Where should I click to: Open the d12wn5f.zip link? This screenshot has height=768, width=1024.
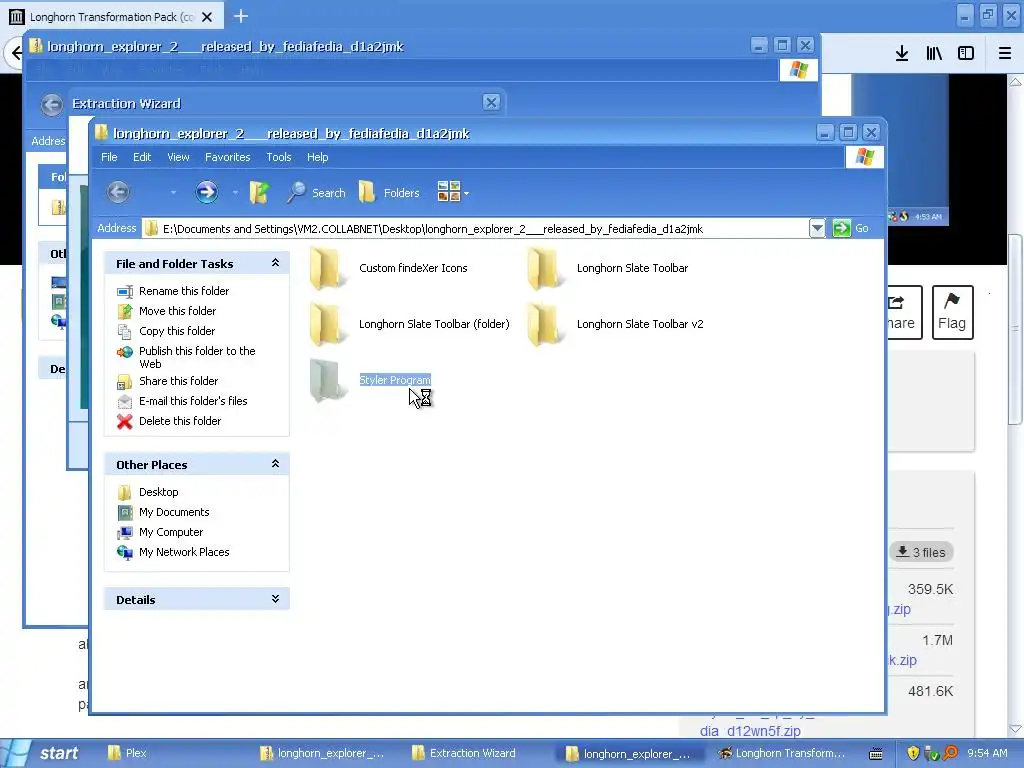point(750,731)
